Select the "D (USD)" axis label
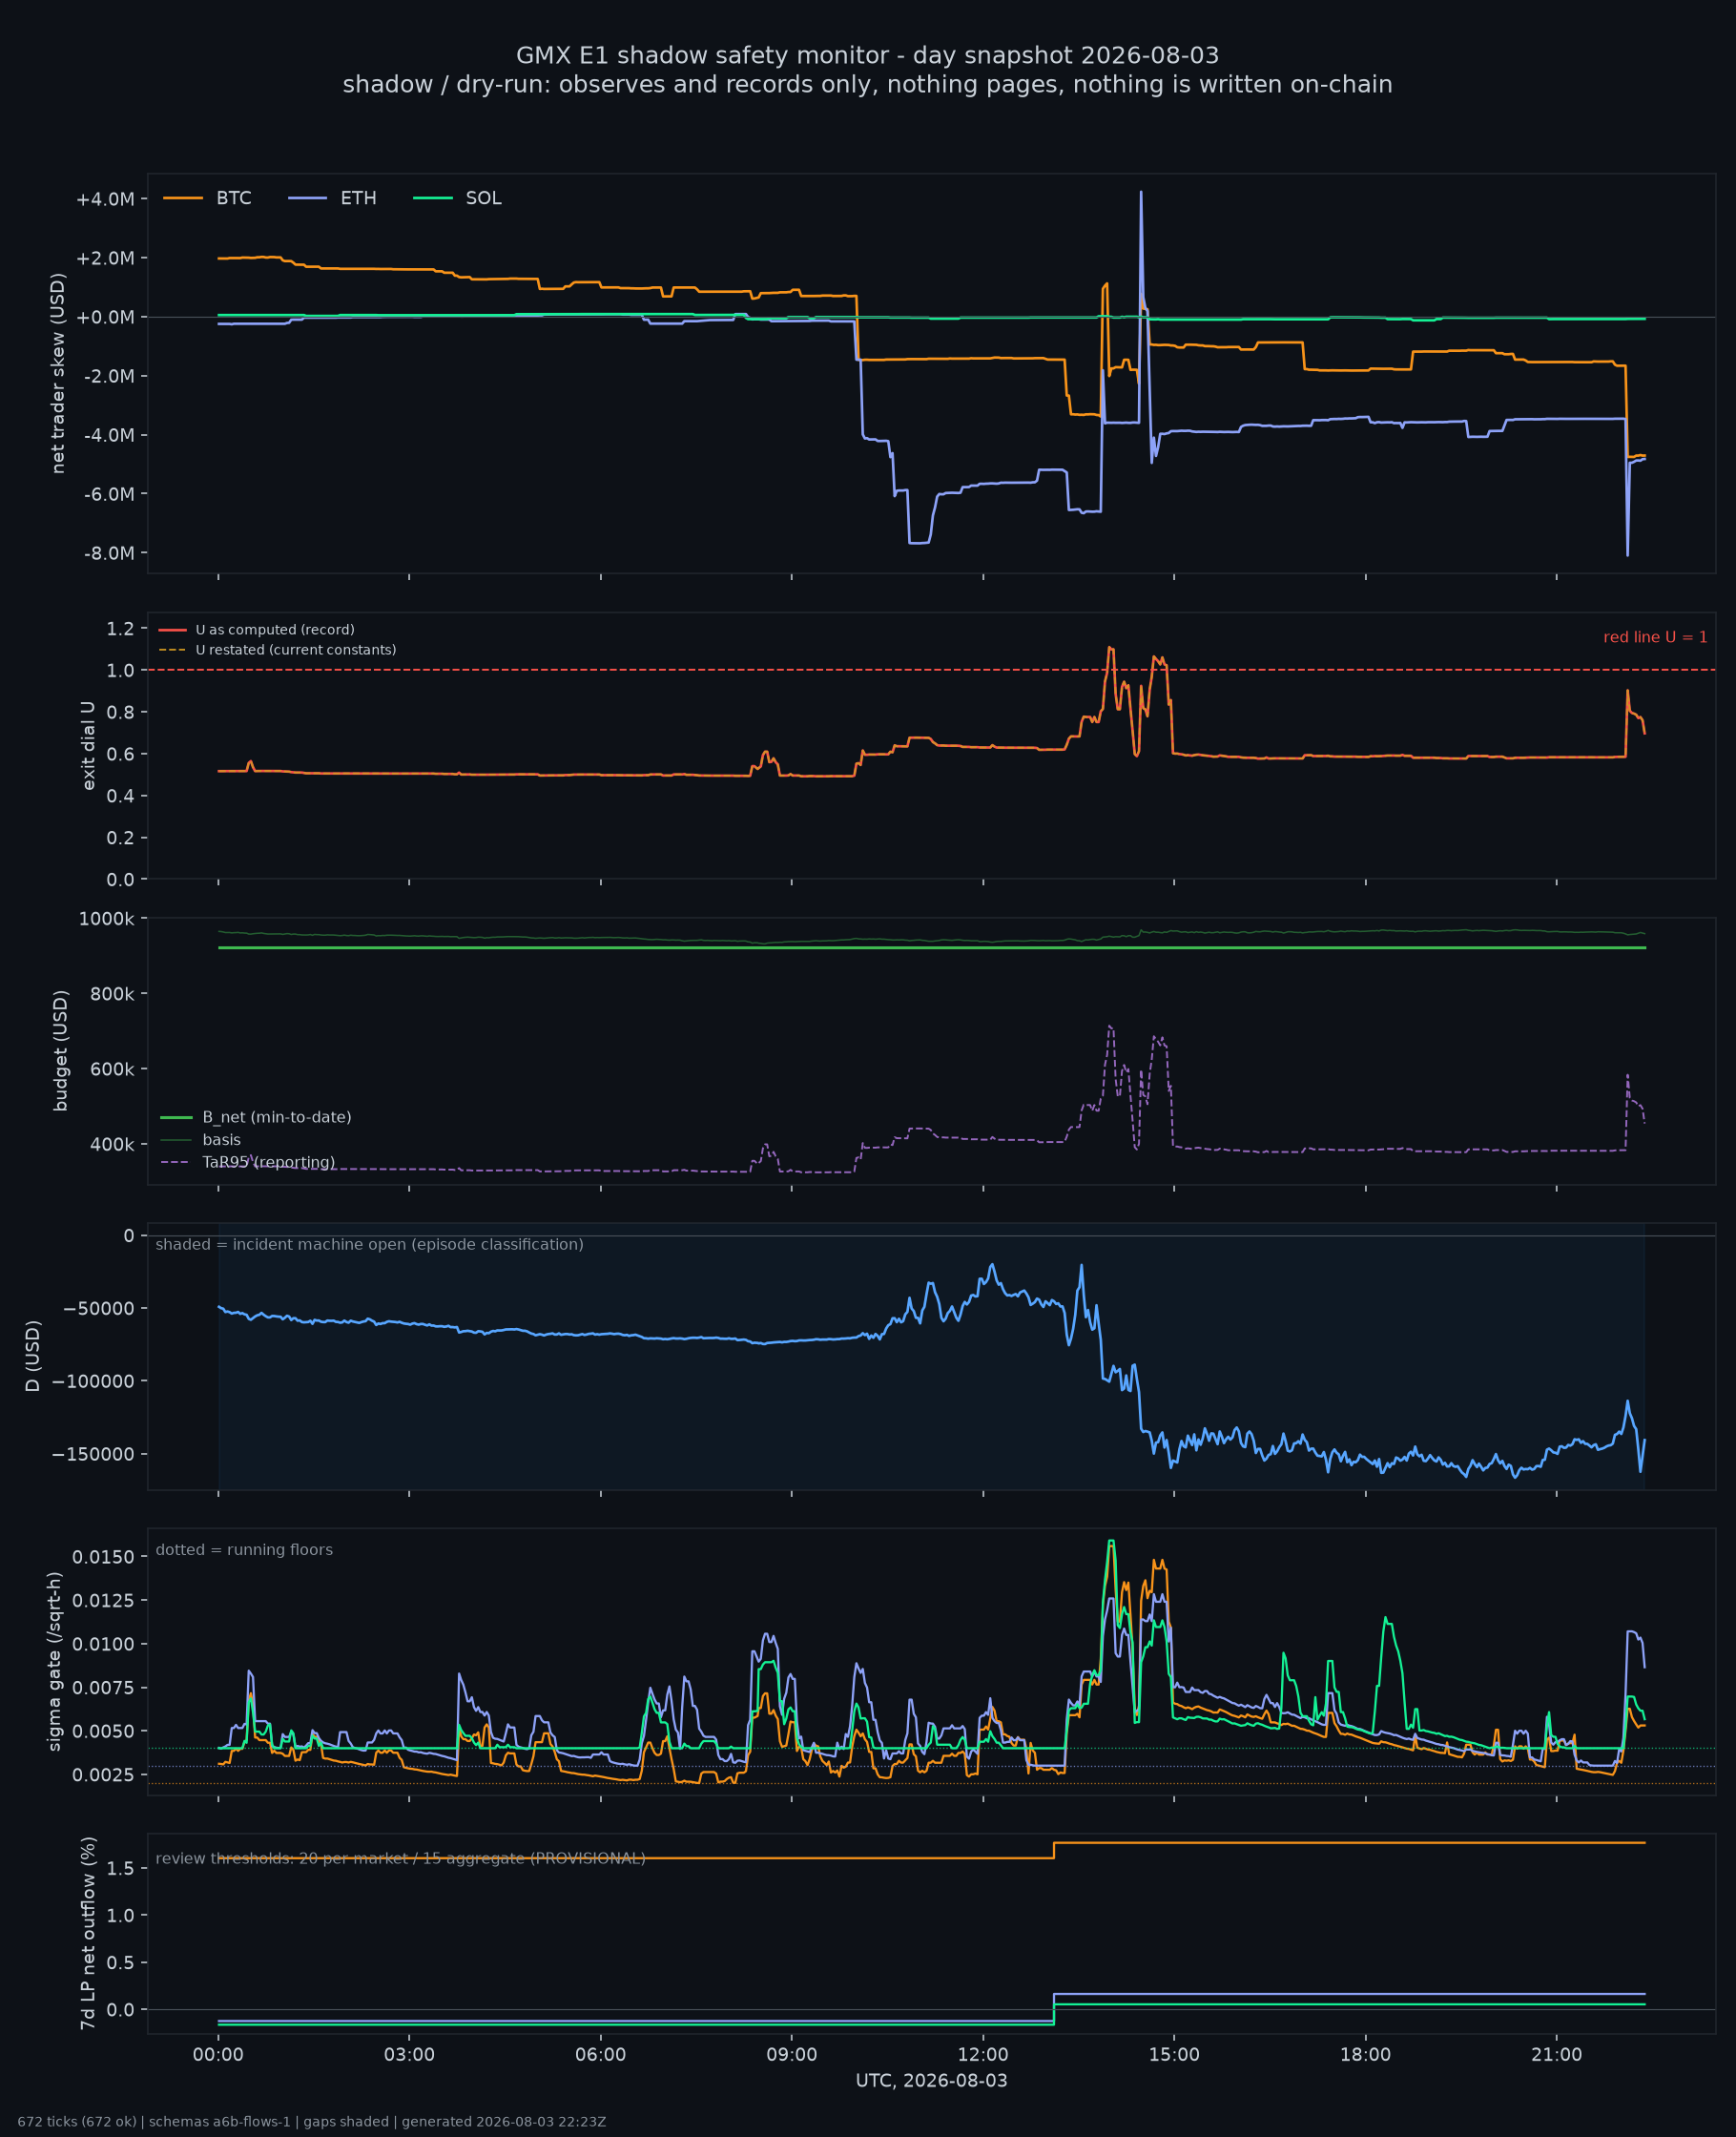Viewport: 1736px width, 2137px height. 33,1356
